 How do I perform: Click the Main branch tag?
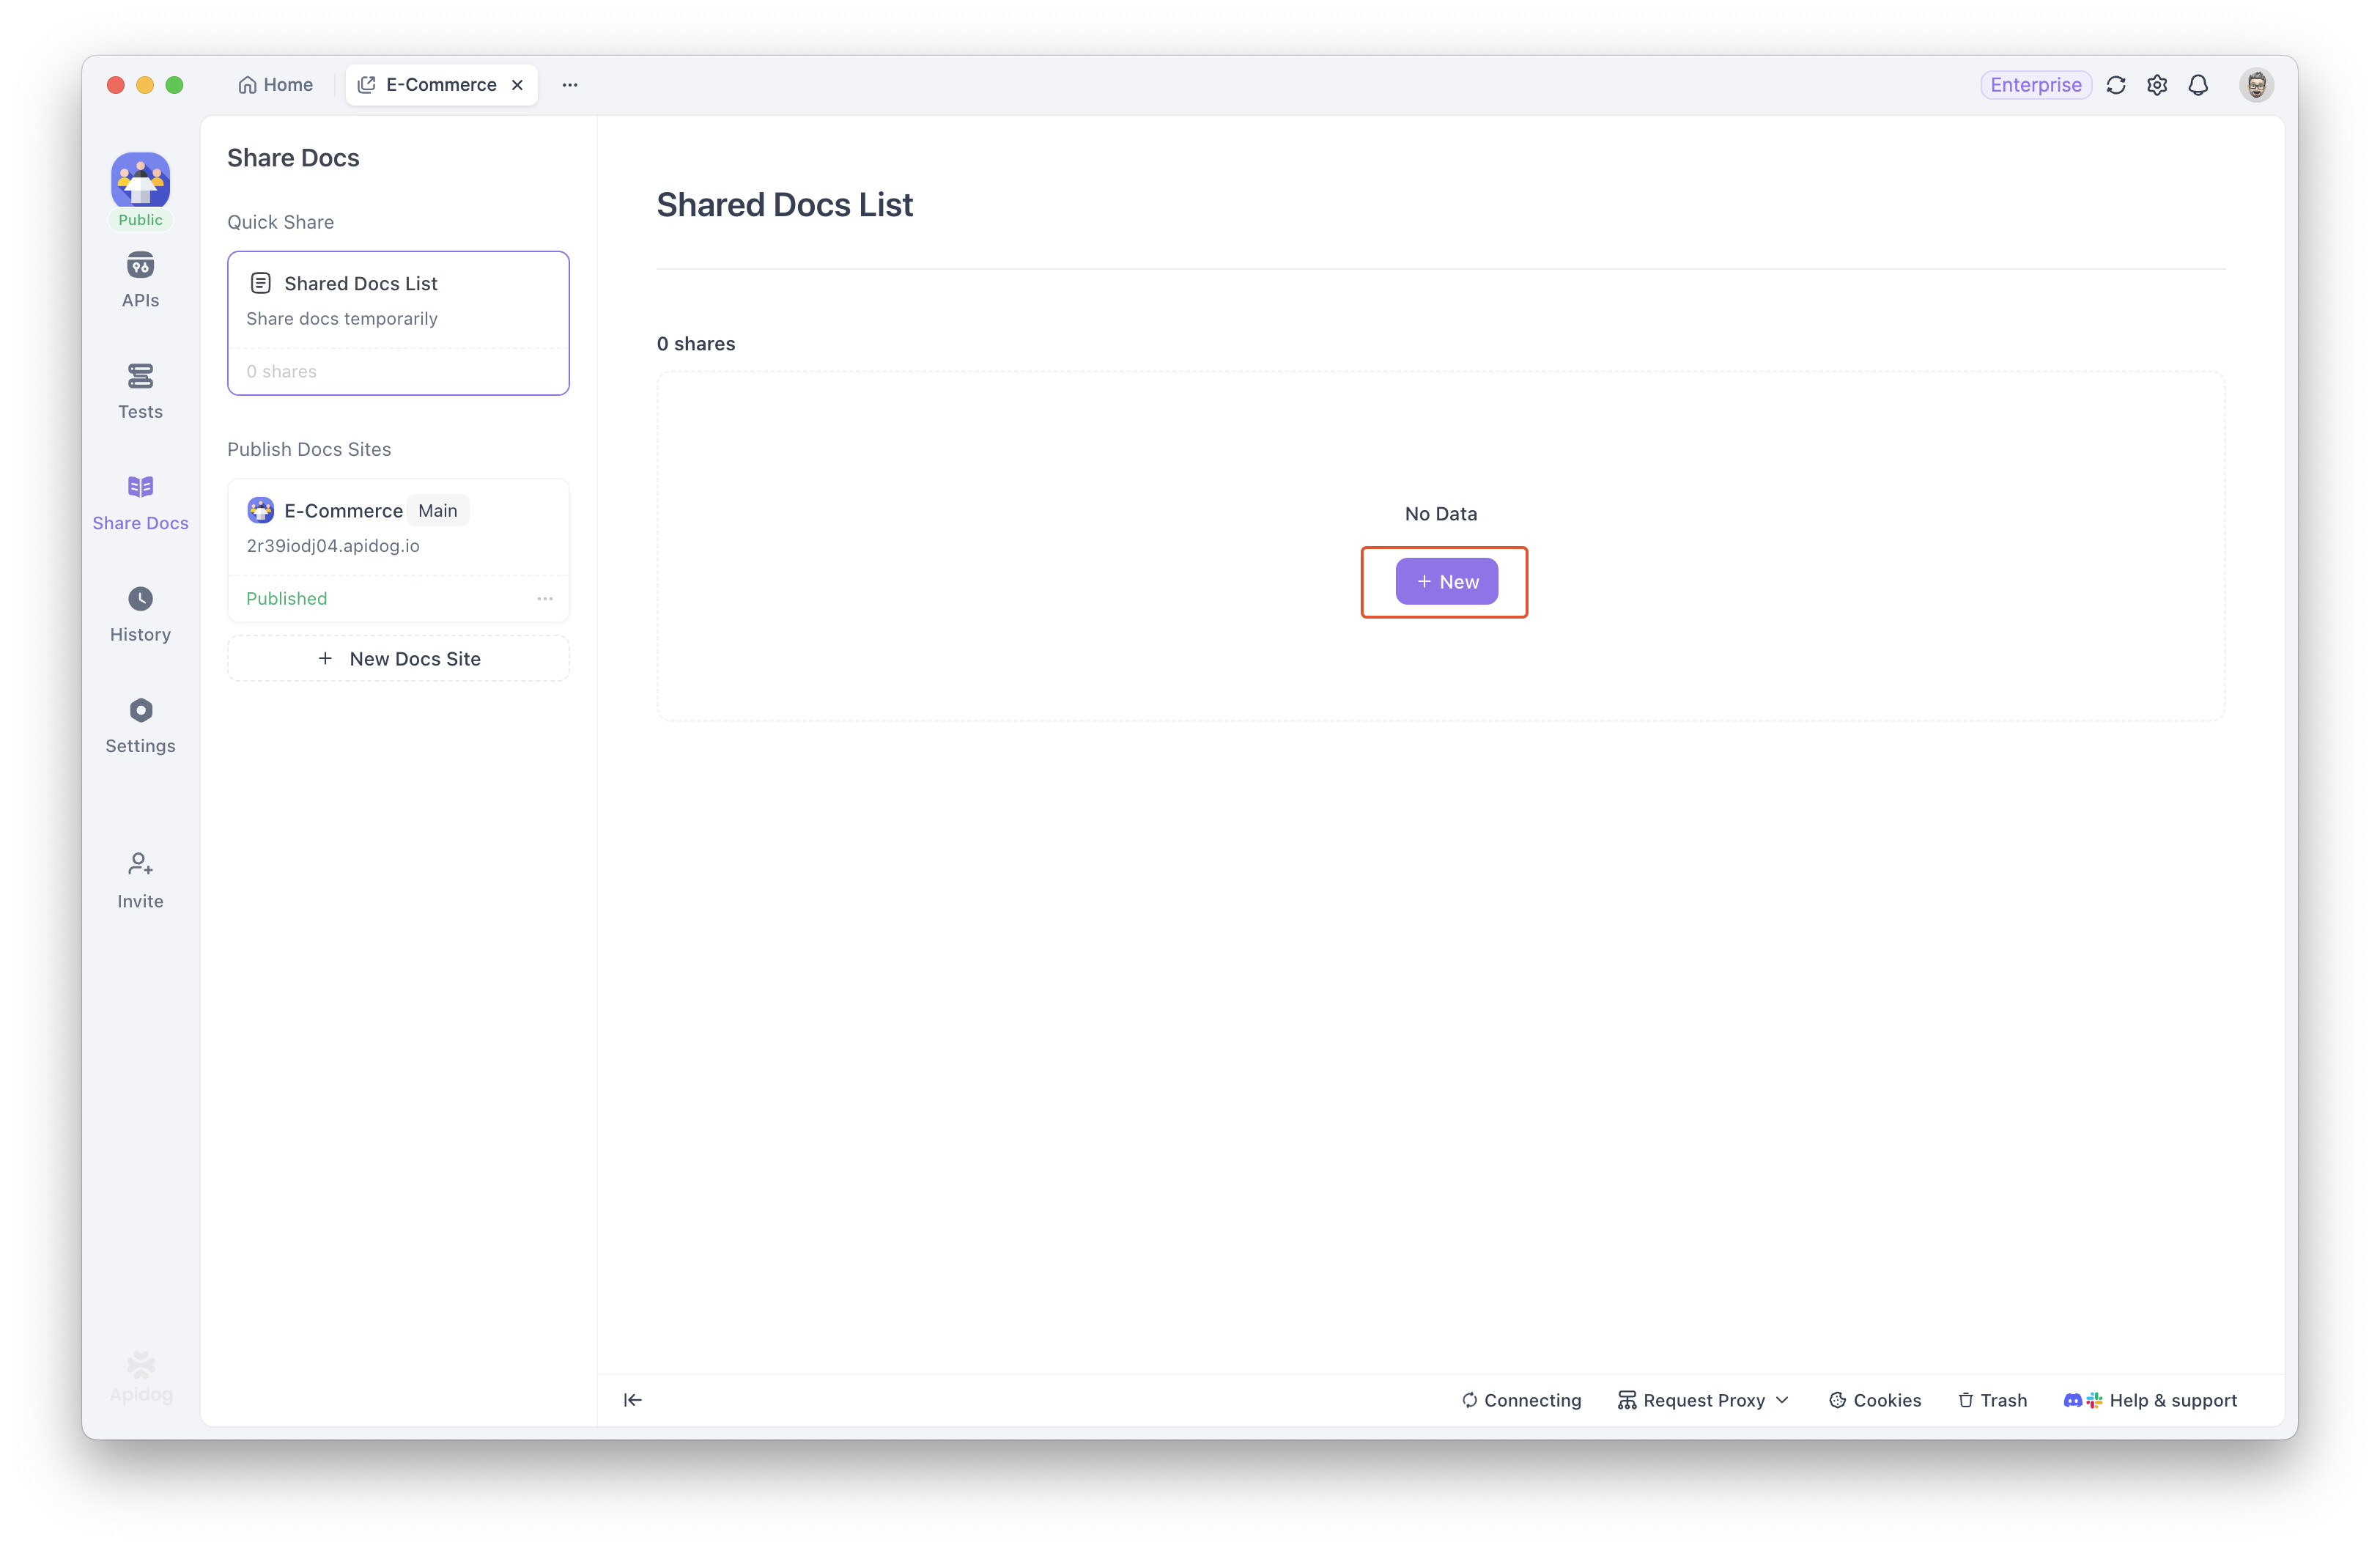click(437, 510)
